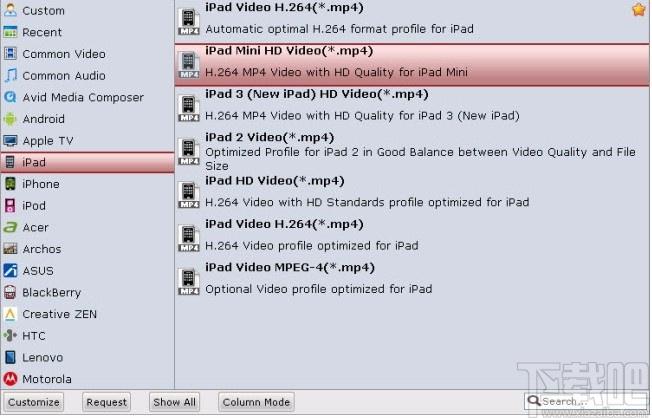The image size is (652, 418).
Task: Select the Custom category icon
Action: click(10, 10)
